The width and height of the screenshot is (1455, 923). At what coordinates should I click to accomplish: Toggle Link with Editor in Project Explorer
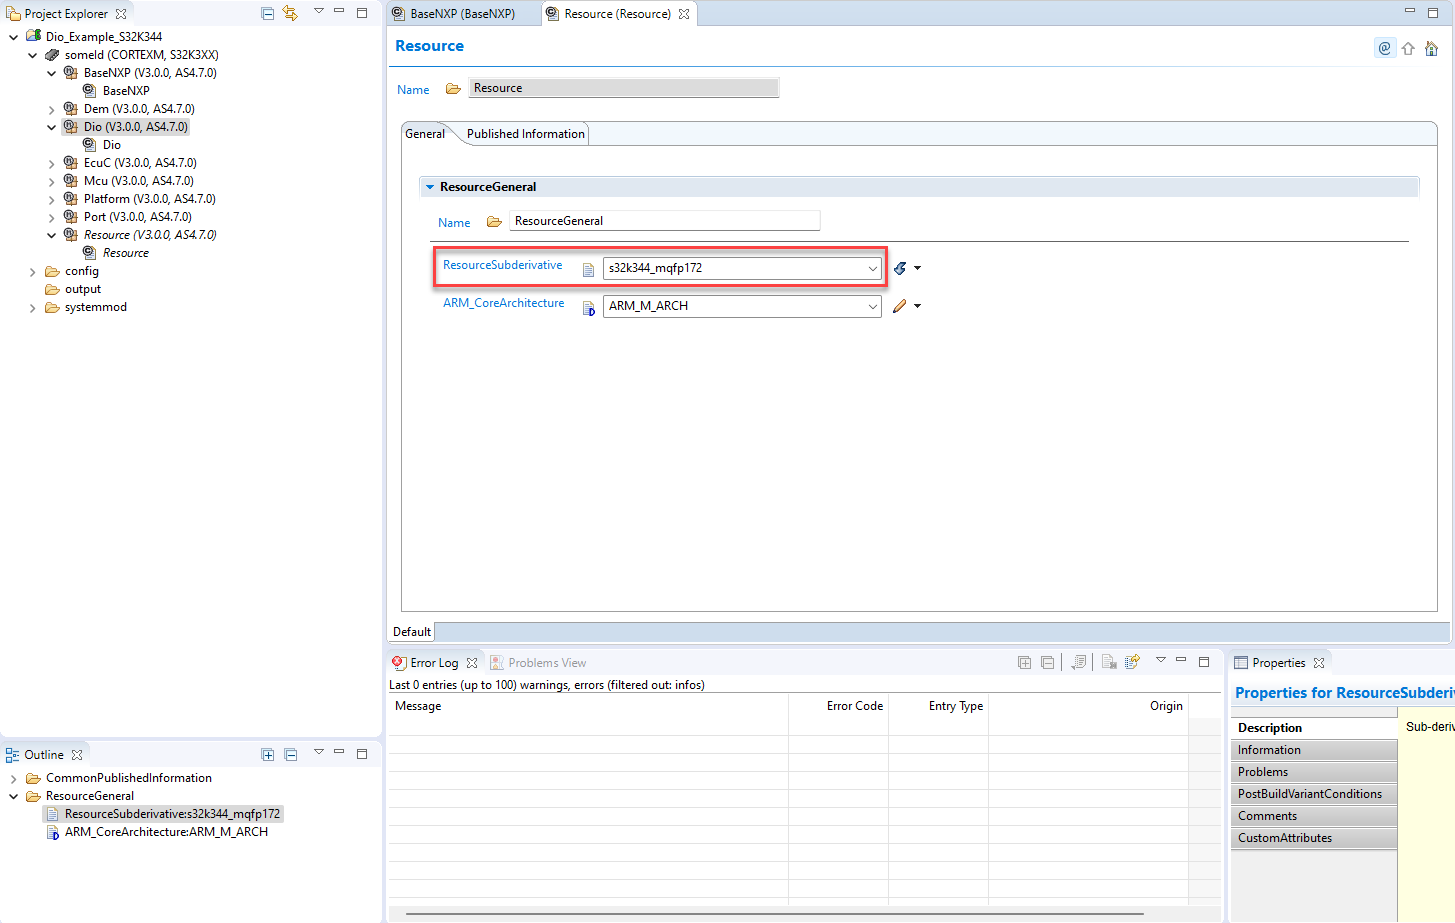(x=290, y=13)
